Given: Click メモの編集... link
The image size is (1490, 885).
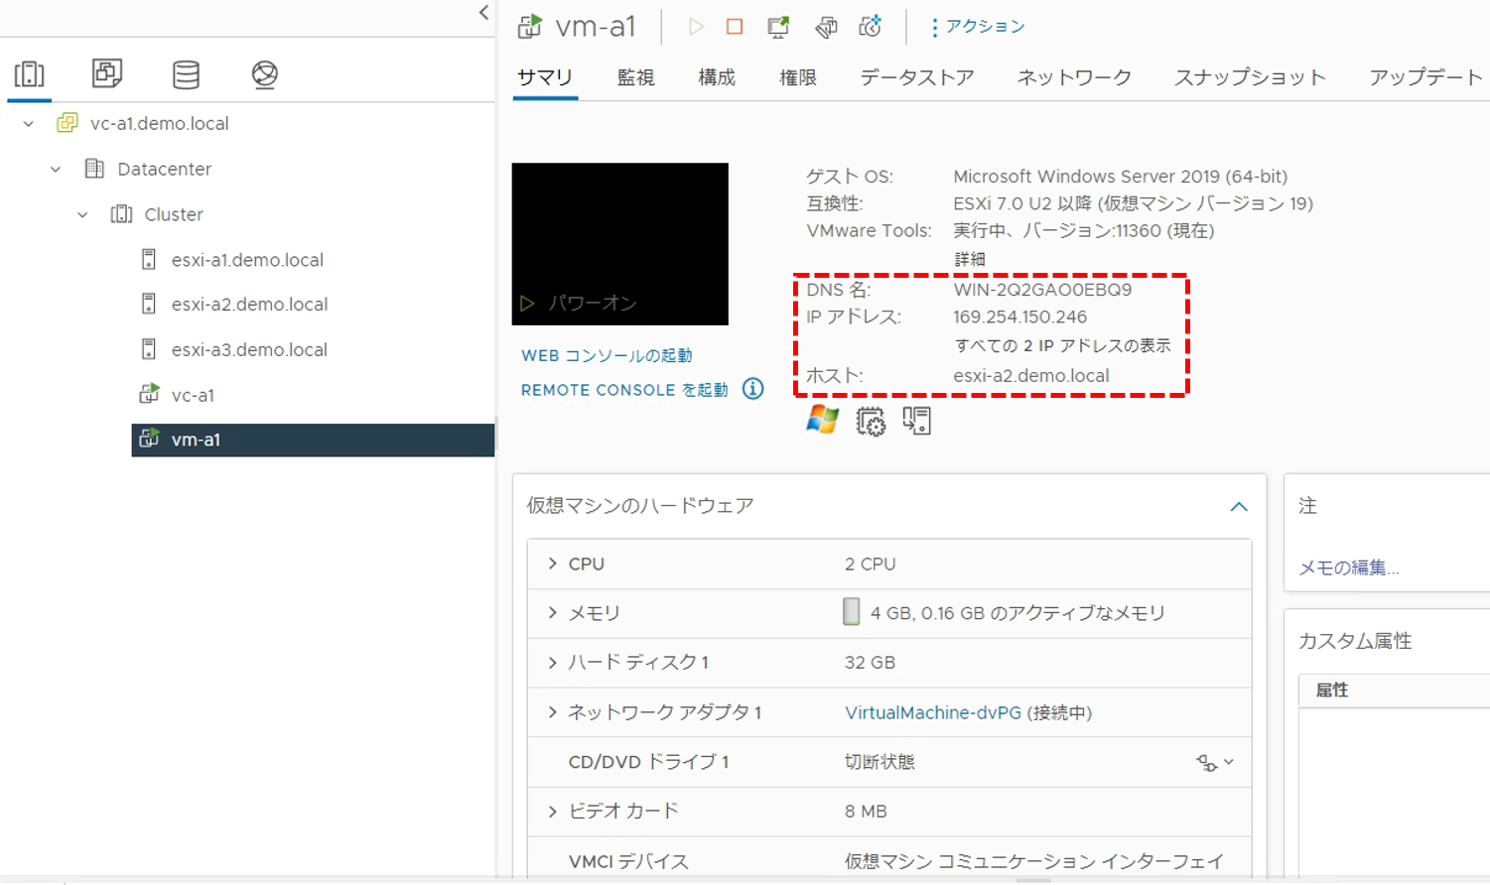Looking at the screenshot, I should coord(1348,568).
